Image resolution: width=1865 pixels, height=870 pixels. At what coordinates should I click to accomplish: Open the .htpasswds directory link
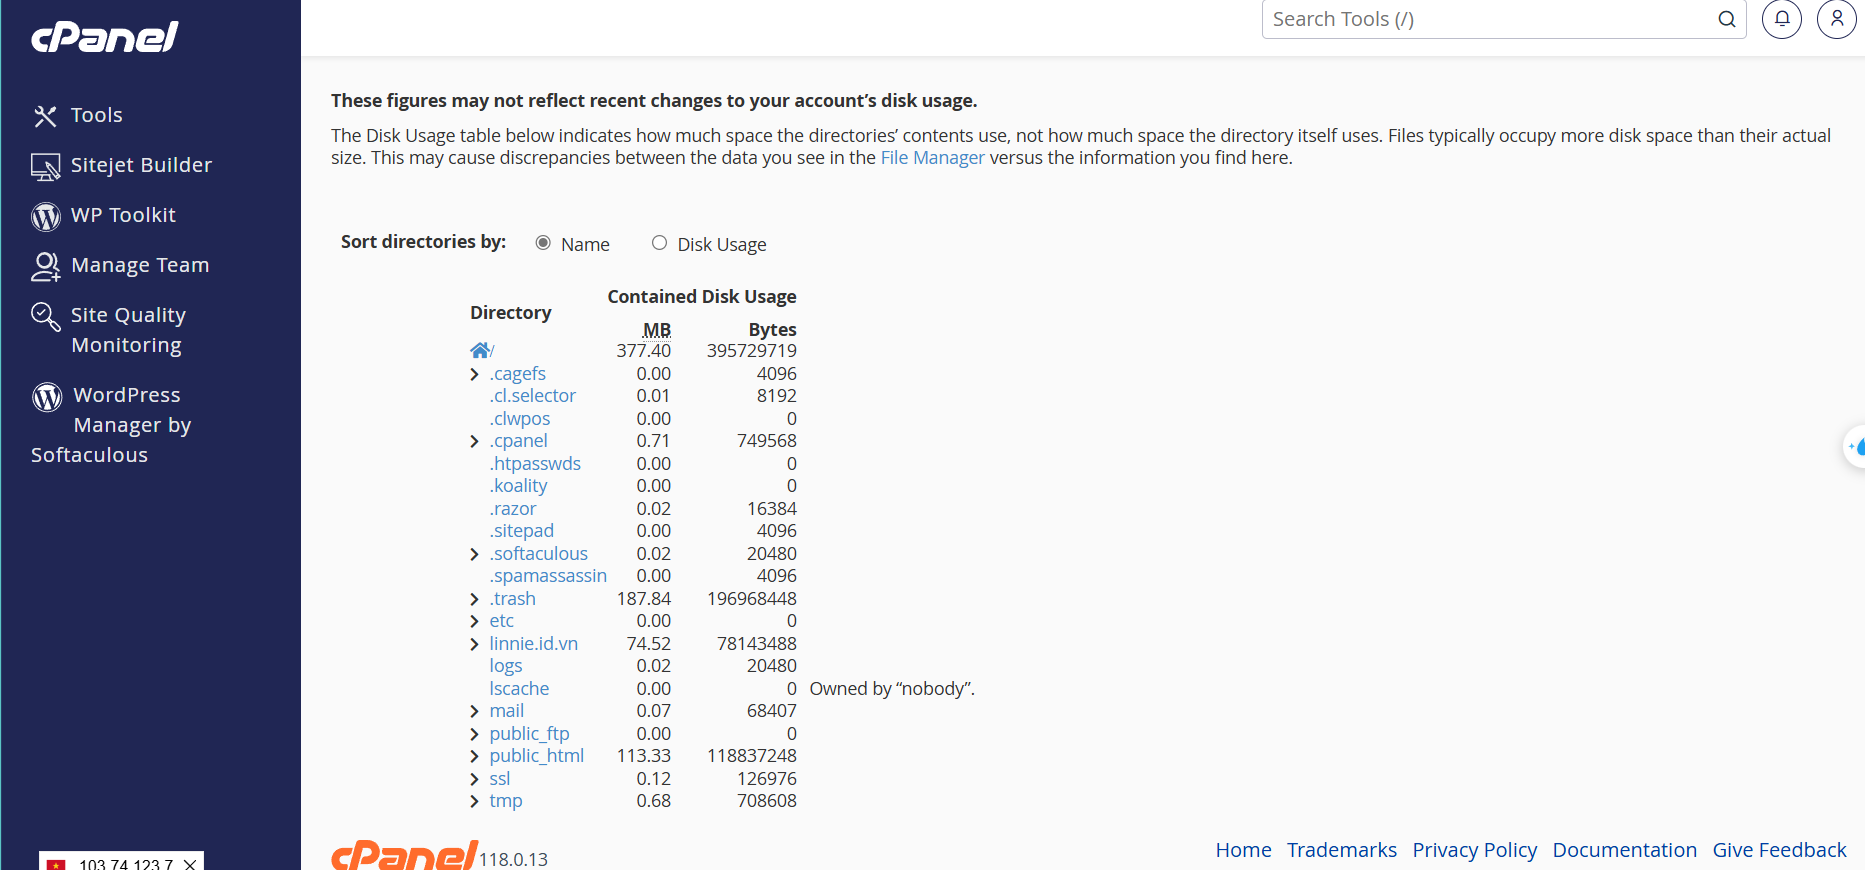pyautogui.click(x=535, y=464)
